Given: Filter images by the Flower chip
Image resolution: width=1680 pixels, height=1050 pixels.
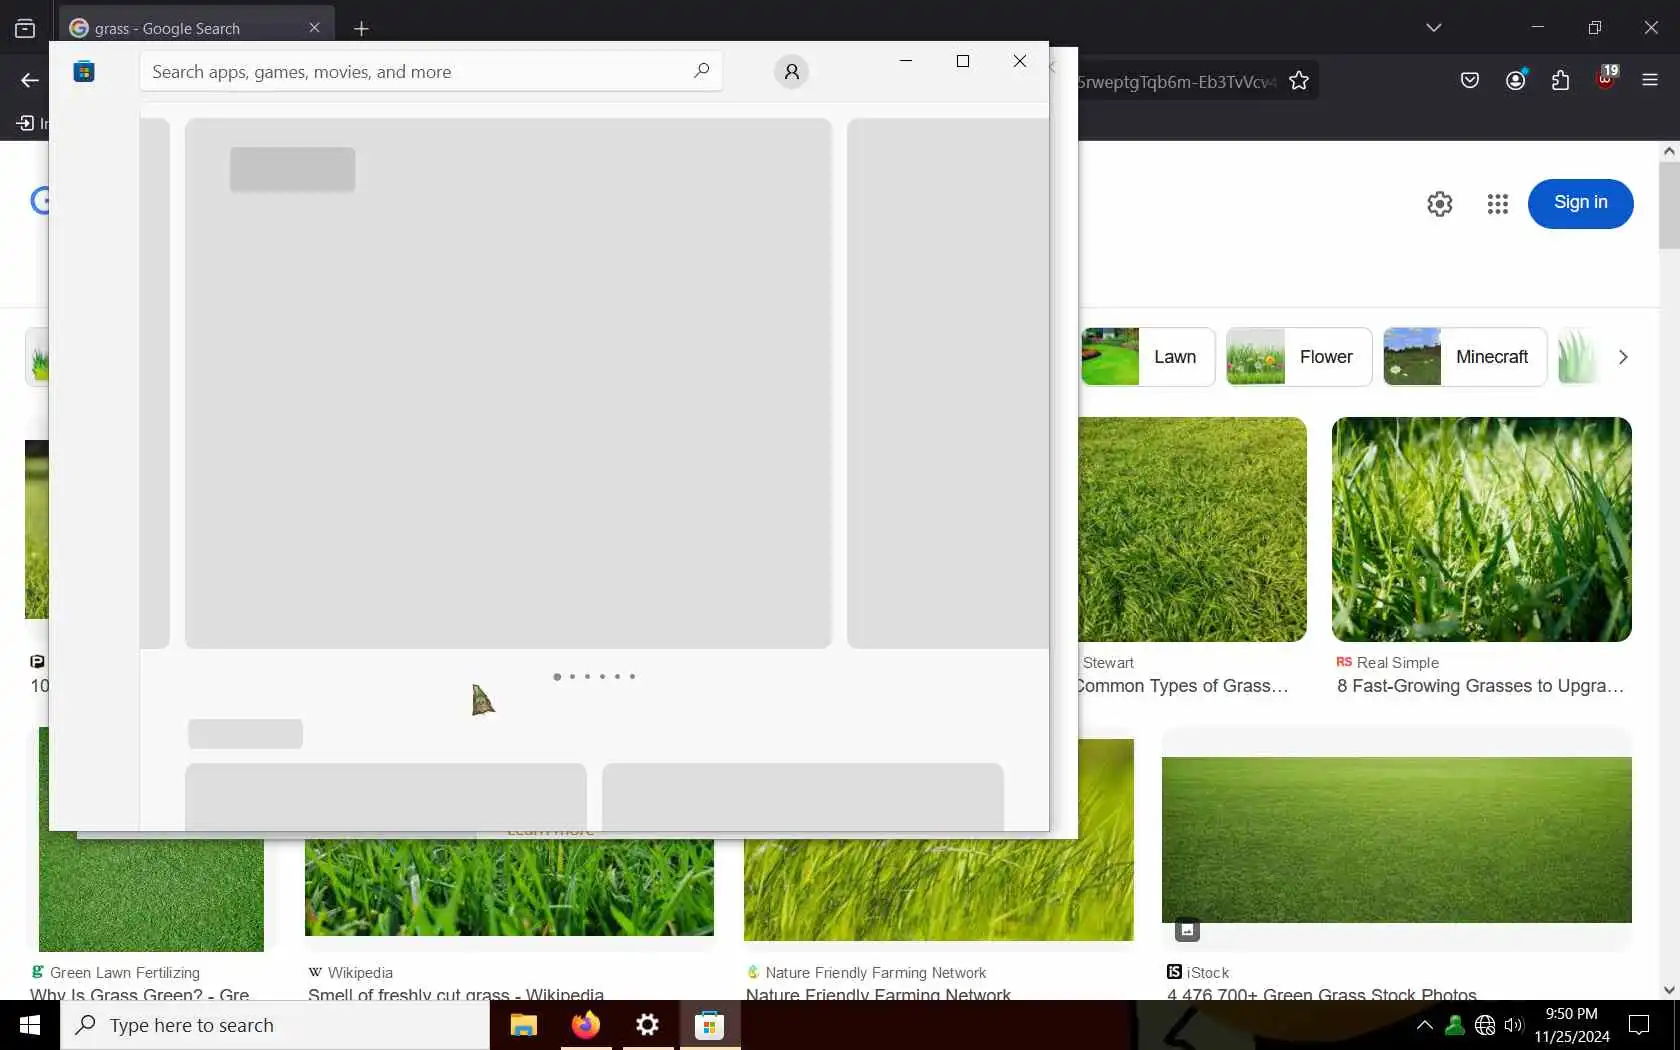Looking at the screenshot, I should pos(1299,357).
